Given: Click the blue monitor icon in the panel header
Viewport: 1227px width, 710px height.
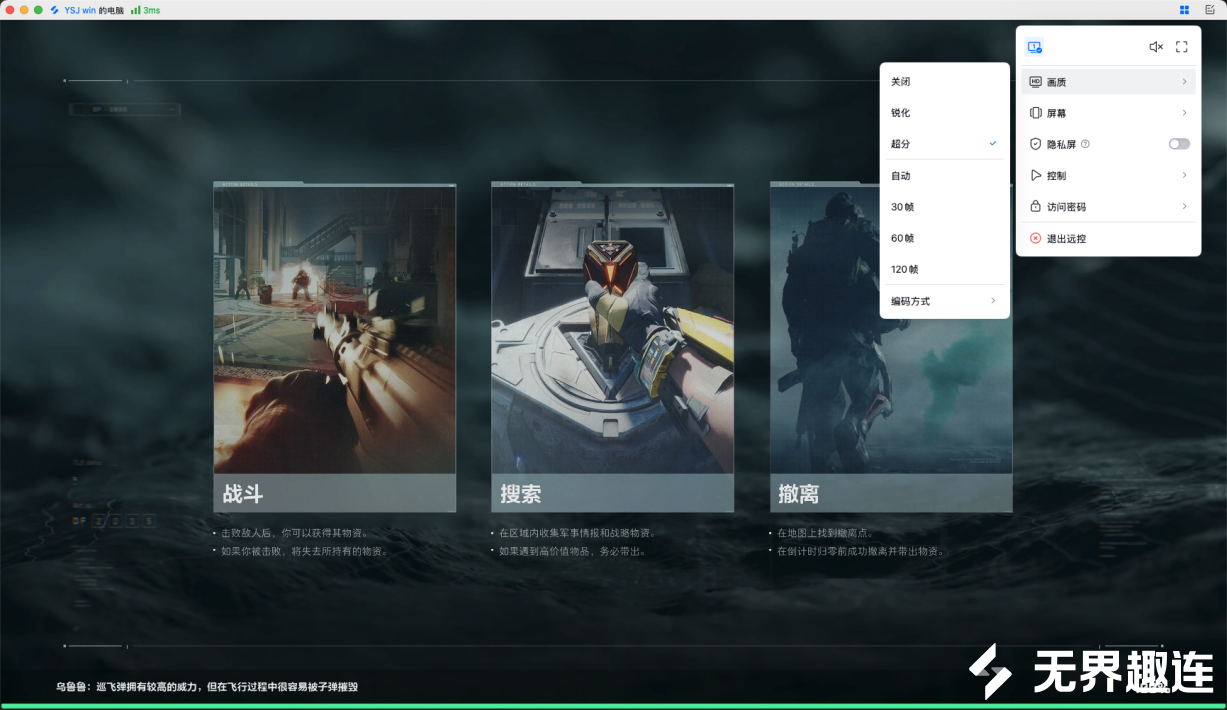Looking at the screenshot, I should [1034, 47].
